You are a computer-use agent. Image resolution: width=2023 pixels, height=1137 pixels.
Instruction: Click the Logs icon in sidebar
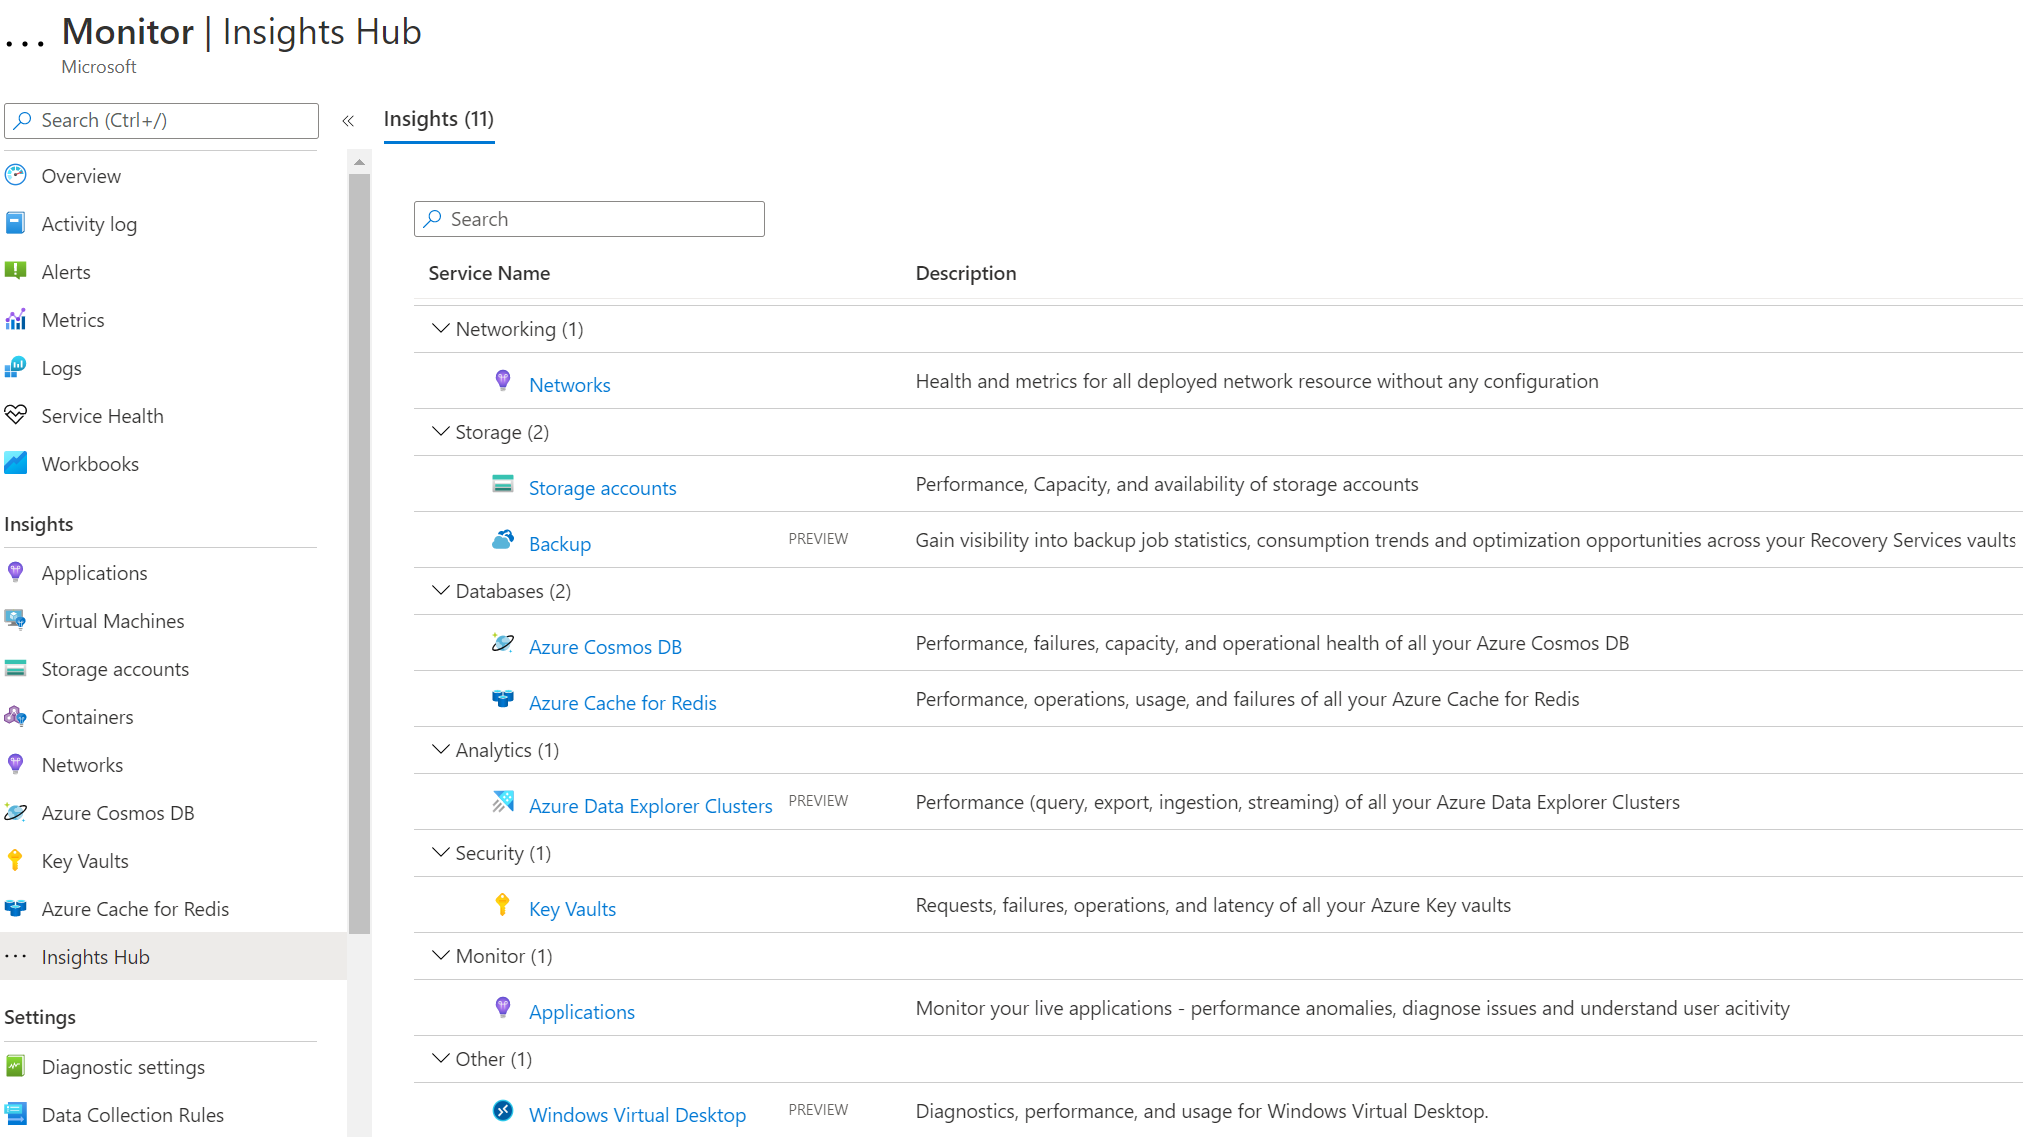[16, 368]
